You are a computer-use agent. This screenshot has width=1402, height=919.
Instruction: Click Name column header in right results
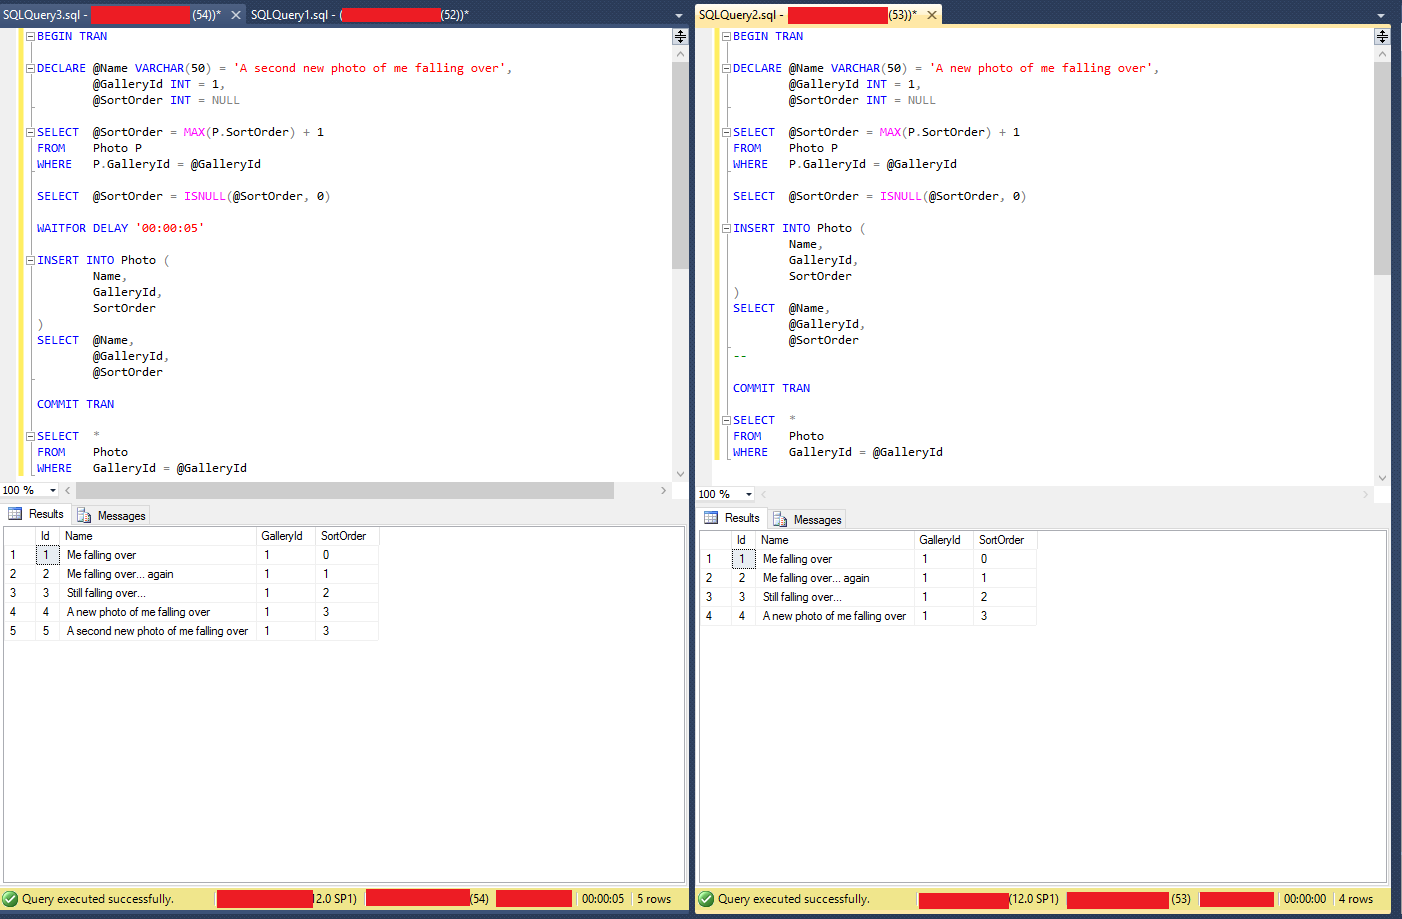pos(835,540)
